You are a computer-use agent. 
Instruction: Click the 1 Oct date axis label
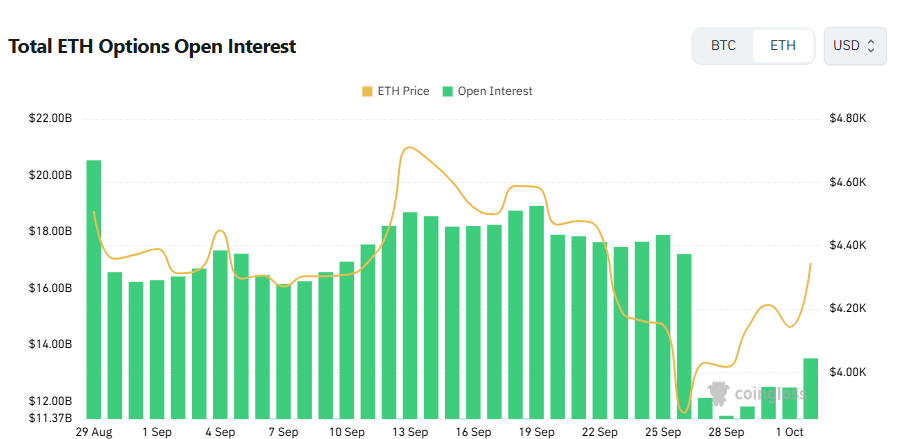[790, 432]
